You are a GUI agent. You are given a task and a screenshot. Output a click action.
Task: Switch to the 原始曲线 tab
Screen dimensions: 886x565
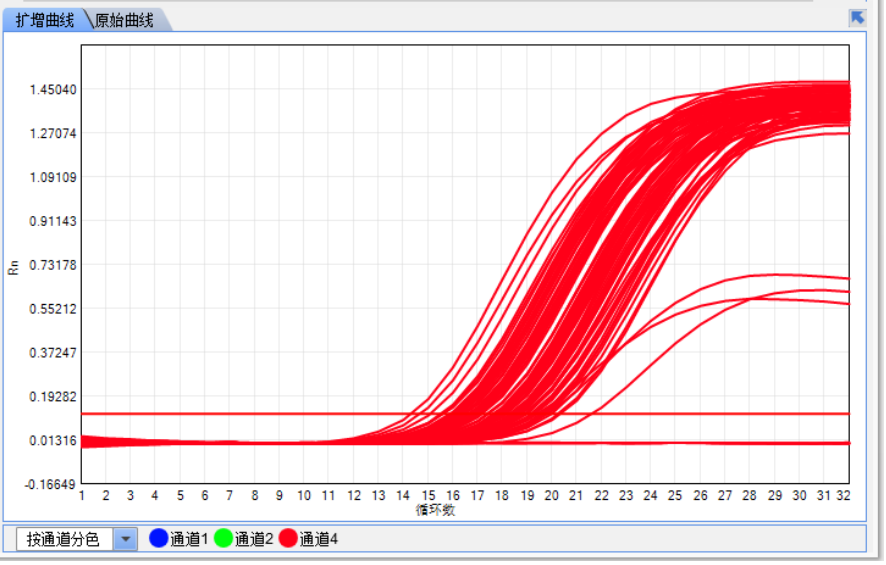click(124, 21)
